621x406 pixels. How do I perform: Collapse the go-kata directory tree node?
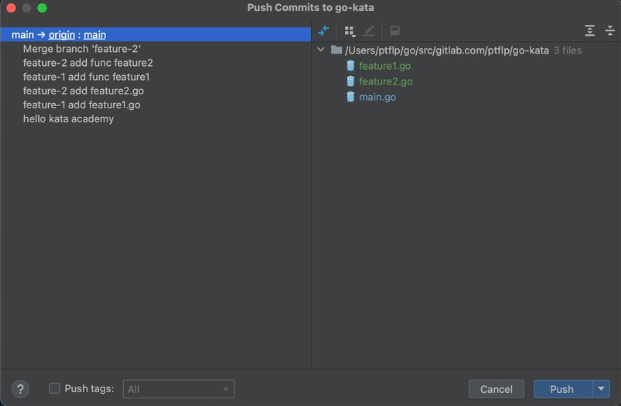320,50
